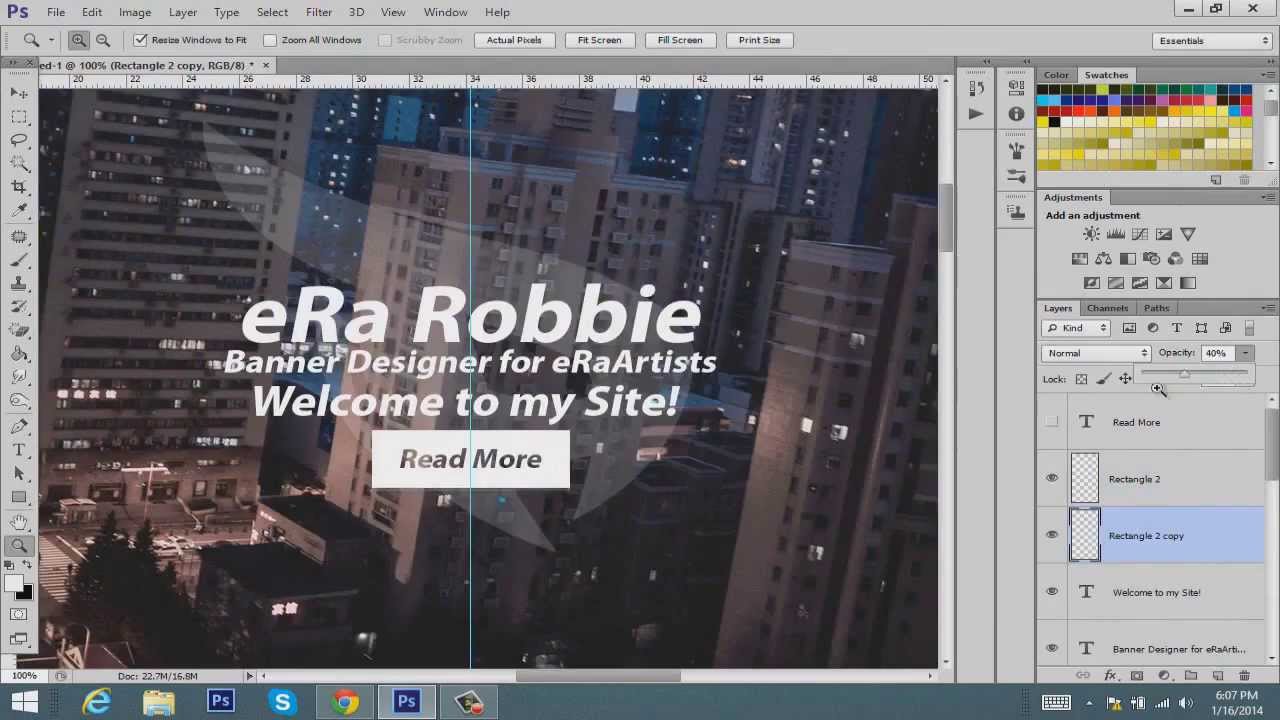Open status bar document info arrow
This screenshot has height=720, width=1280.
pyautogui.click(x=250, y=676)
